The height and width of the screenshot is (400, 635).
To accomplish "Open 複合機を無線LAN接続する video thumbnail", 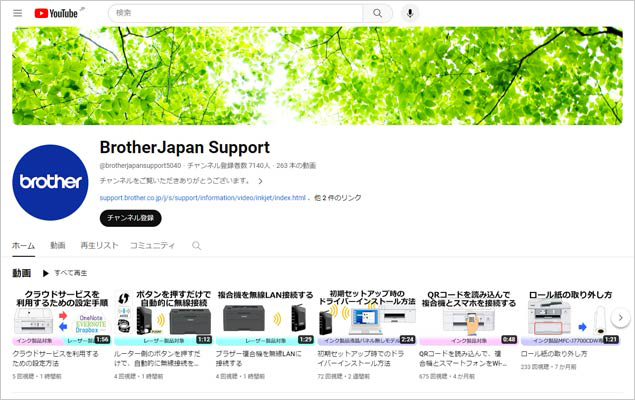I will pyautogui.click(x=265, y=317).
